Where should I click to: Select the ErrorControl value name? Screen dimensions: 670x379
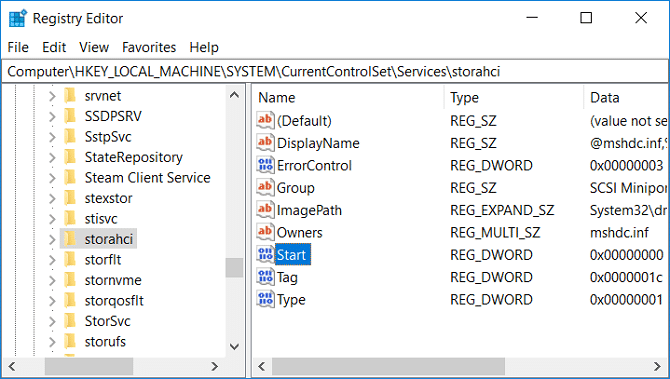[314, 165]
